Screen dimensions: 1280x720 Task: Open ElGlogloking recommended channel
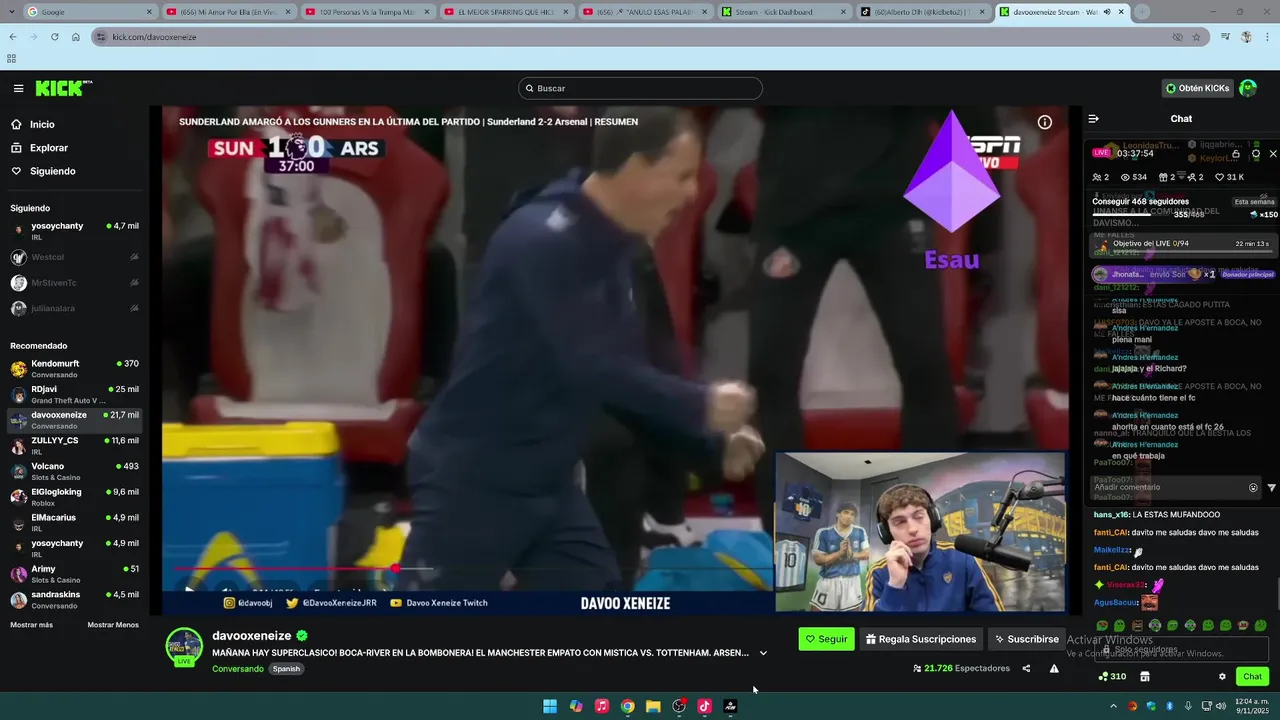pos(75,497)
